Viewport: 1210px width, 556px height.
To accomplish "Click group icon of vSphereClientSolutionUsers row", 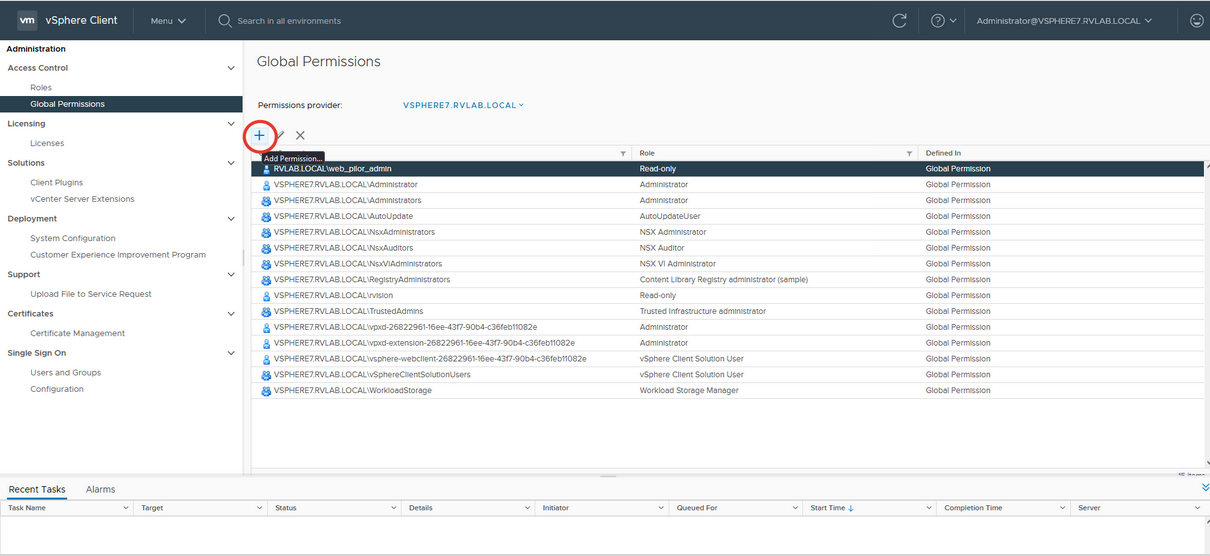I will tap(266, 375).
